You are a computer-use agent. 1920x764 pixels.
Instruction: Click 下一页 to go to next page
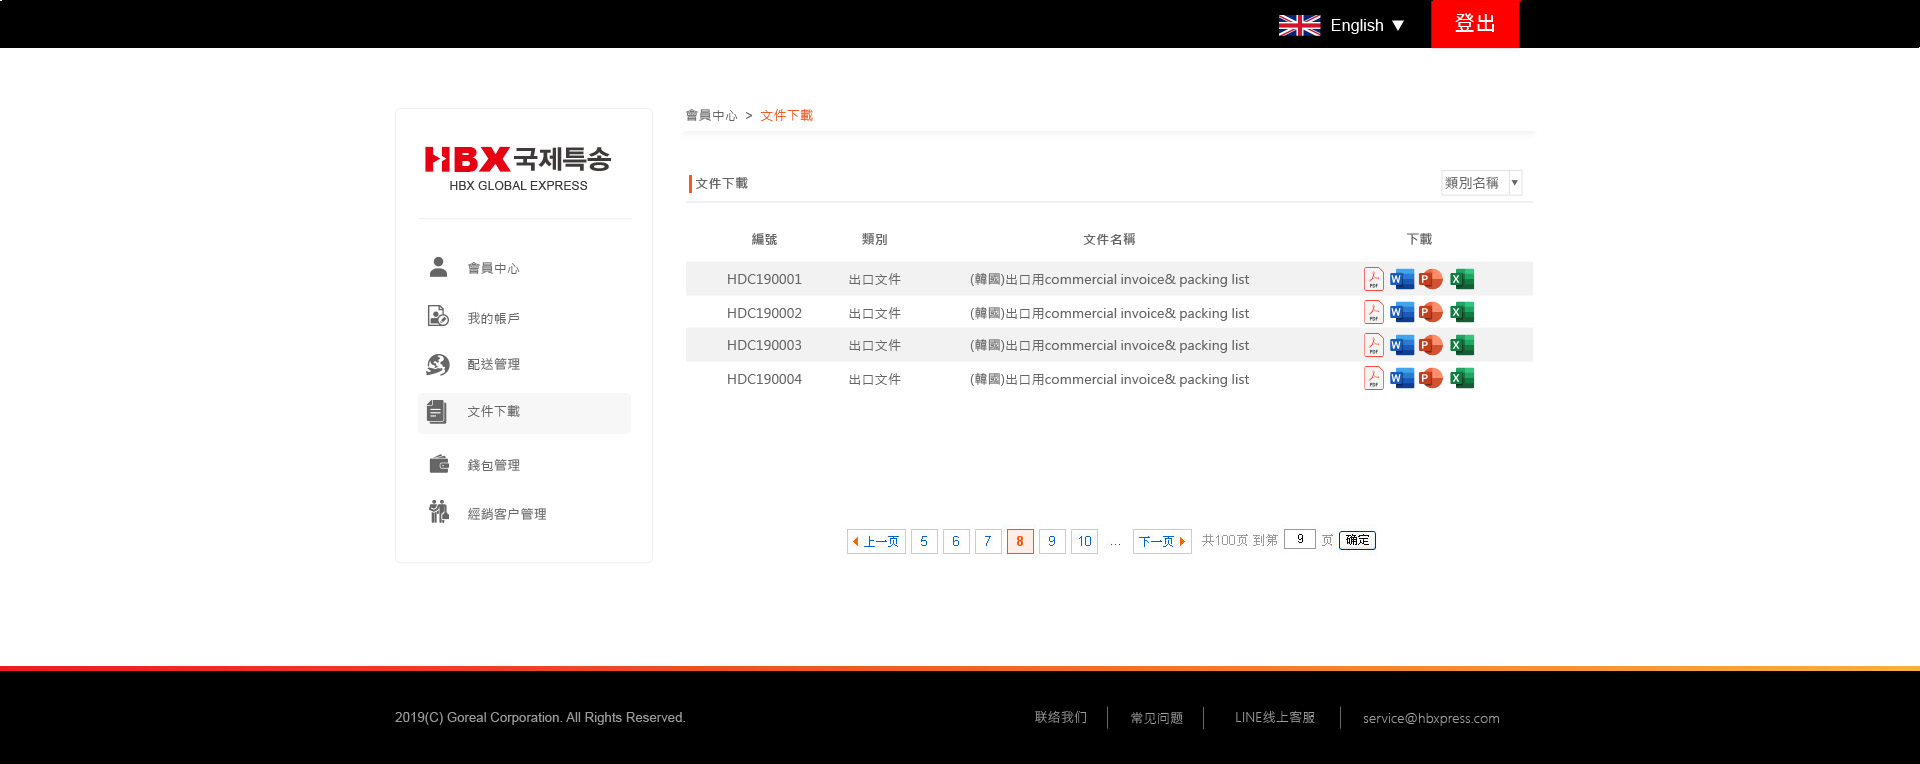(x=1161, y=541)
